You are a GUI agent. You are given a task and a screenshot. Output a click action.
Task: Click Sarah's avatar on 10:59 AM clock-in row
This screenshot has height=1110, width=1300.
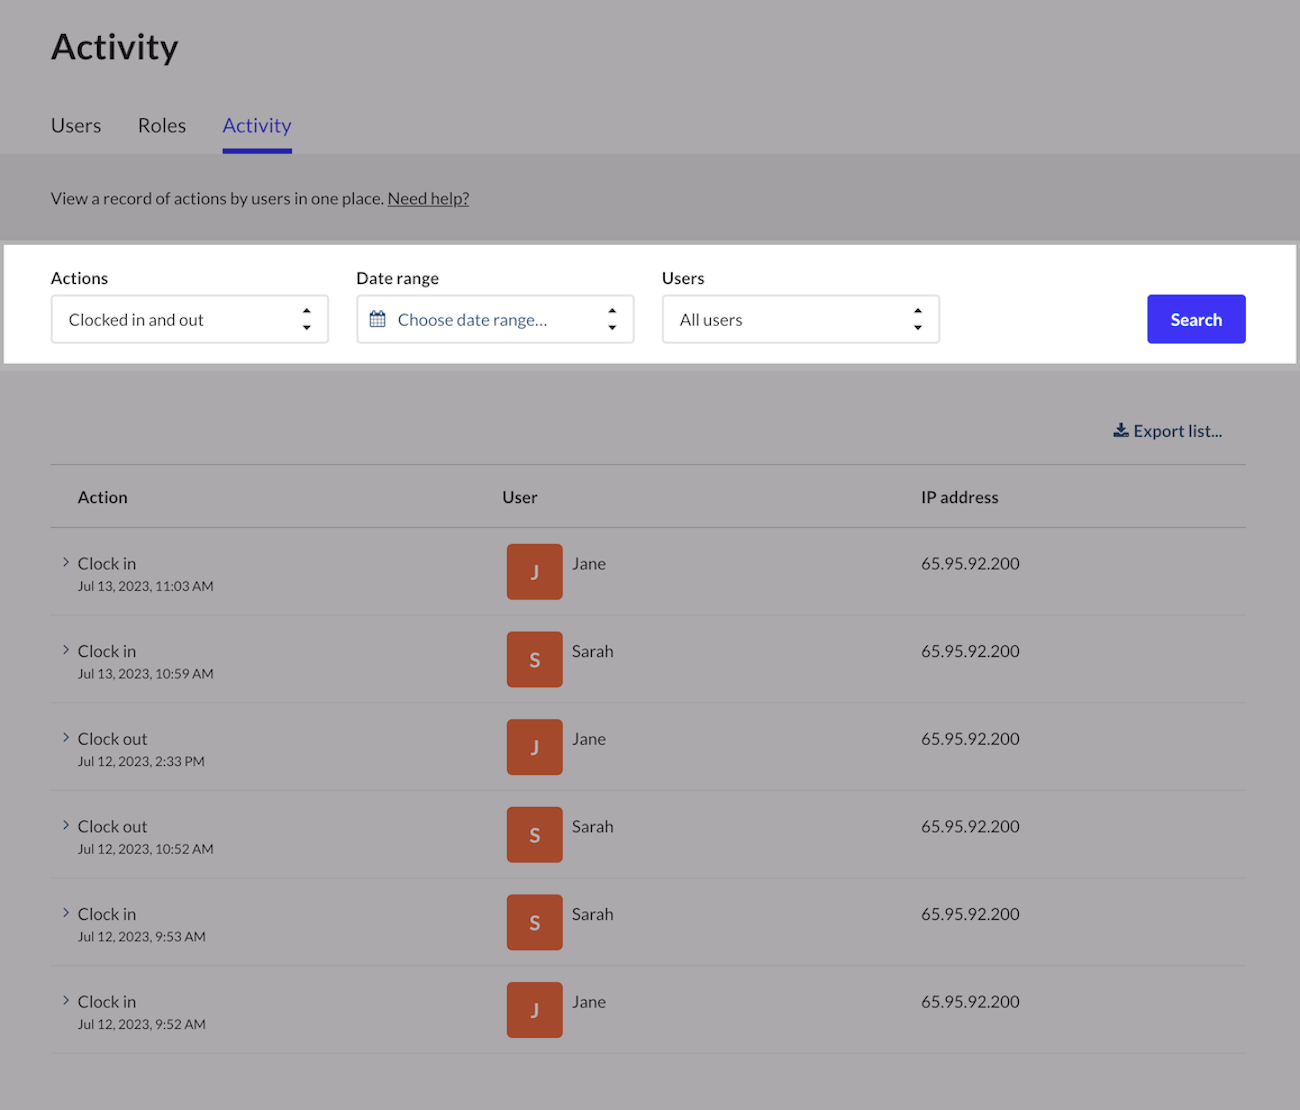pos(534,660)
